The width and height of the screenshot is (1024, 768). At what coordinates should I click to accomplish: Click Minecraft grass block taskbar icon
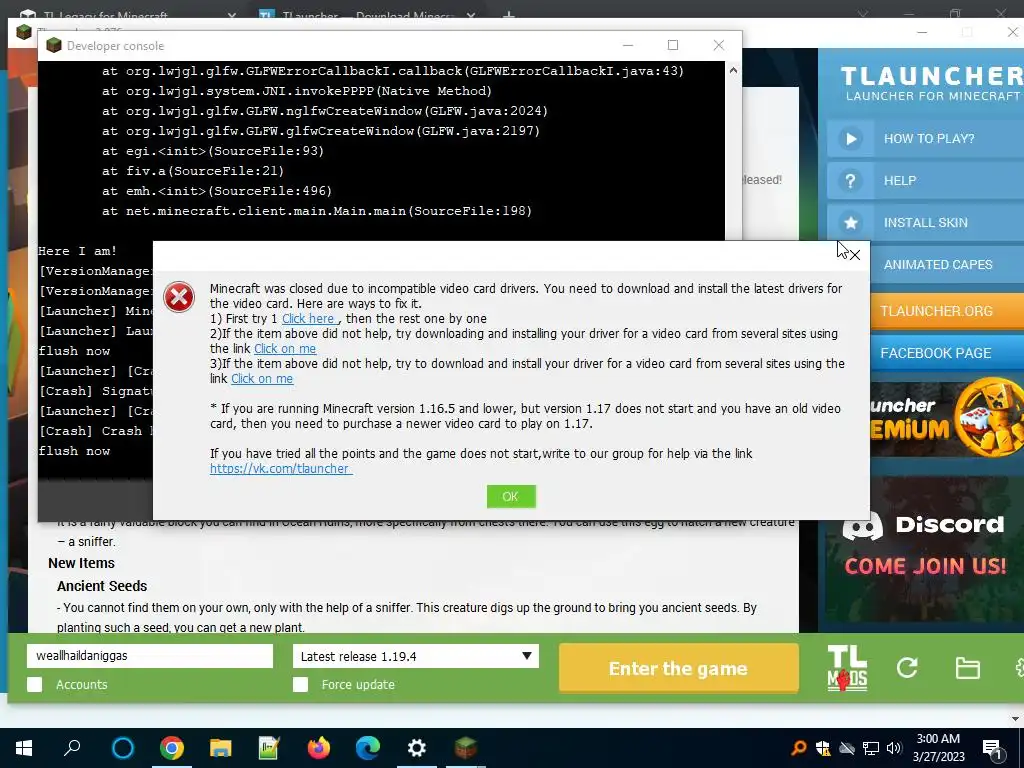(x=466, y=748)
